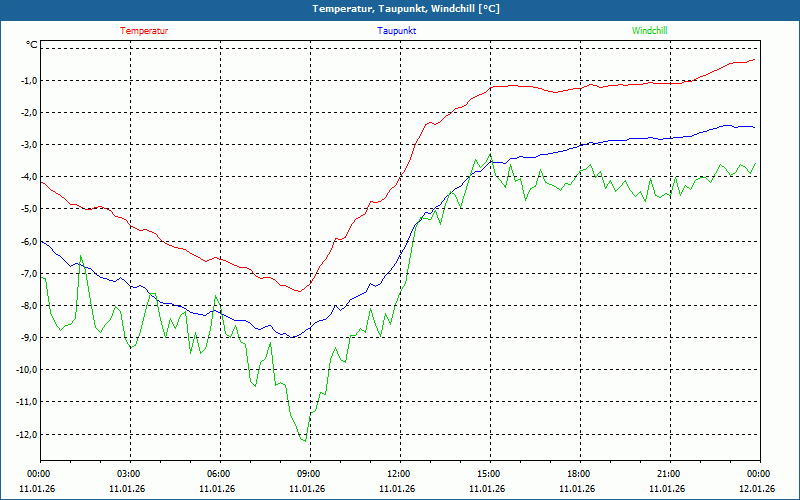This screenshot has width=800, height=500.
Task: Select the blue 'Taupunkt' legend label
Action: pos(396,31)
